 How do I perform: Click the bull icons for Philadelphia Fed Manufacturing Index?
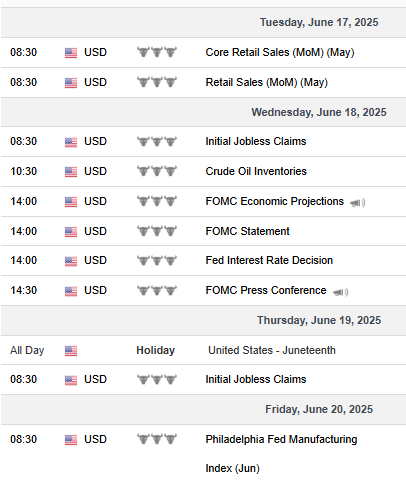coord(157,439)
